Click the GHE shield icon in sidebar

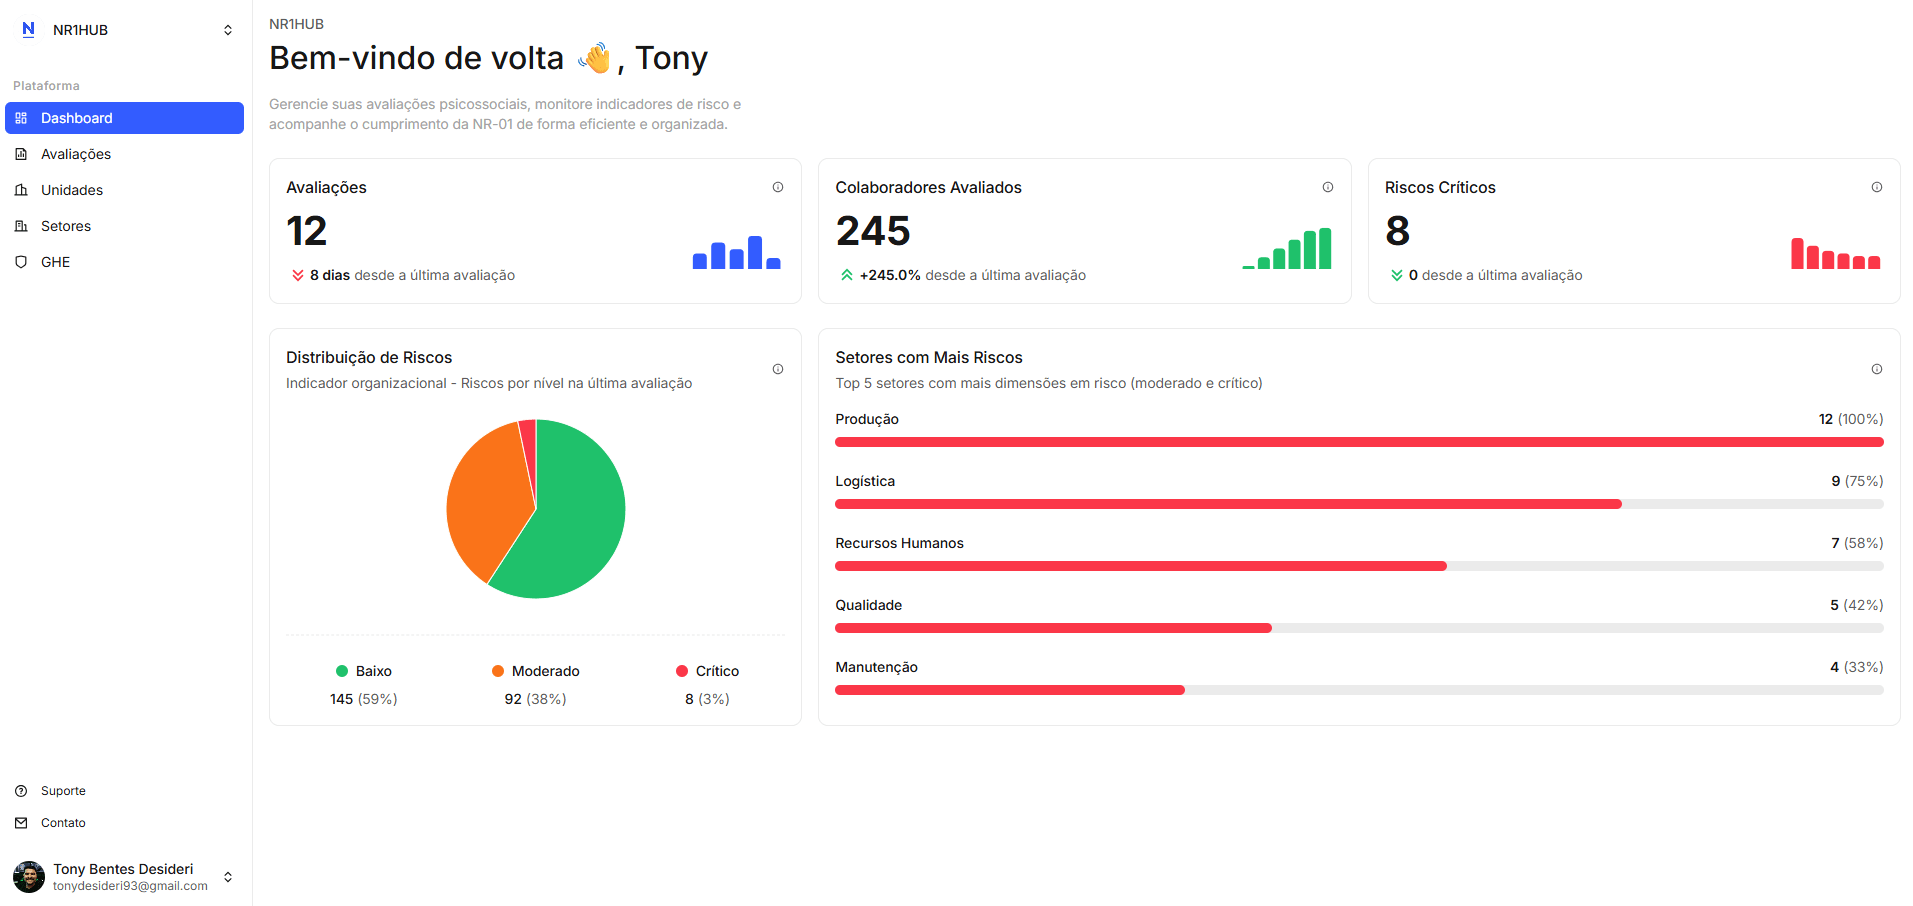21,262
